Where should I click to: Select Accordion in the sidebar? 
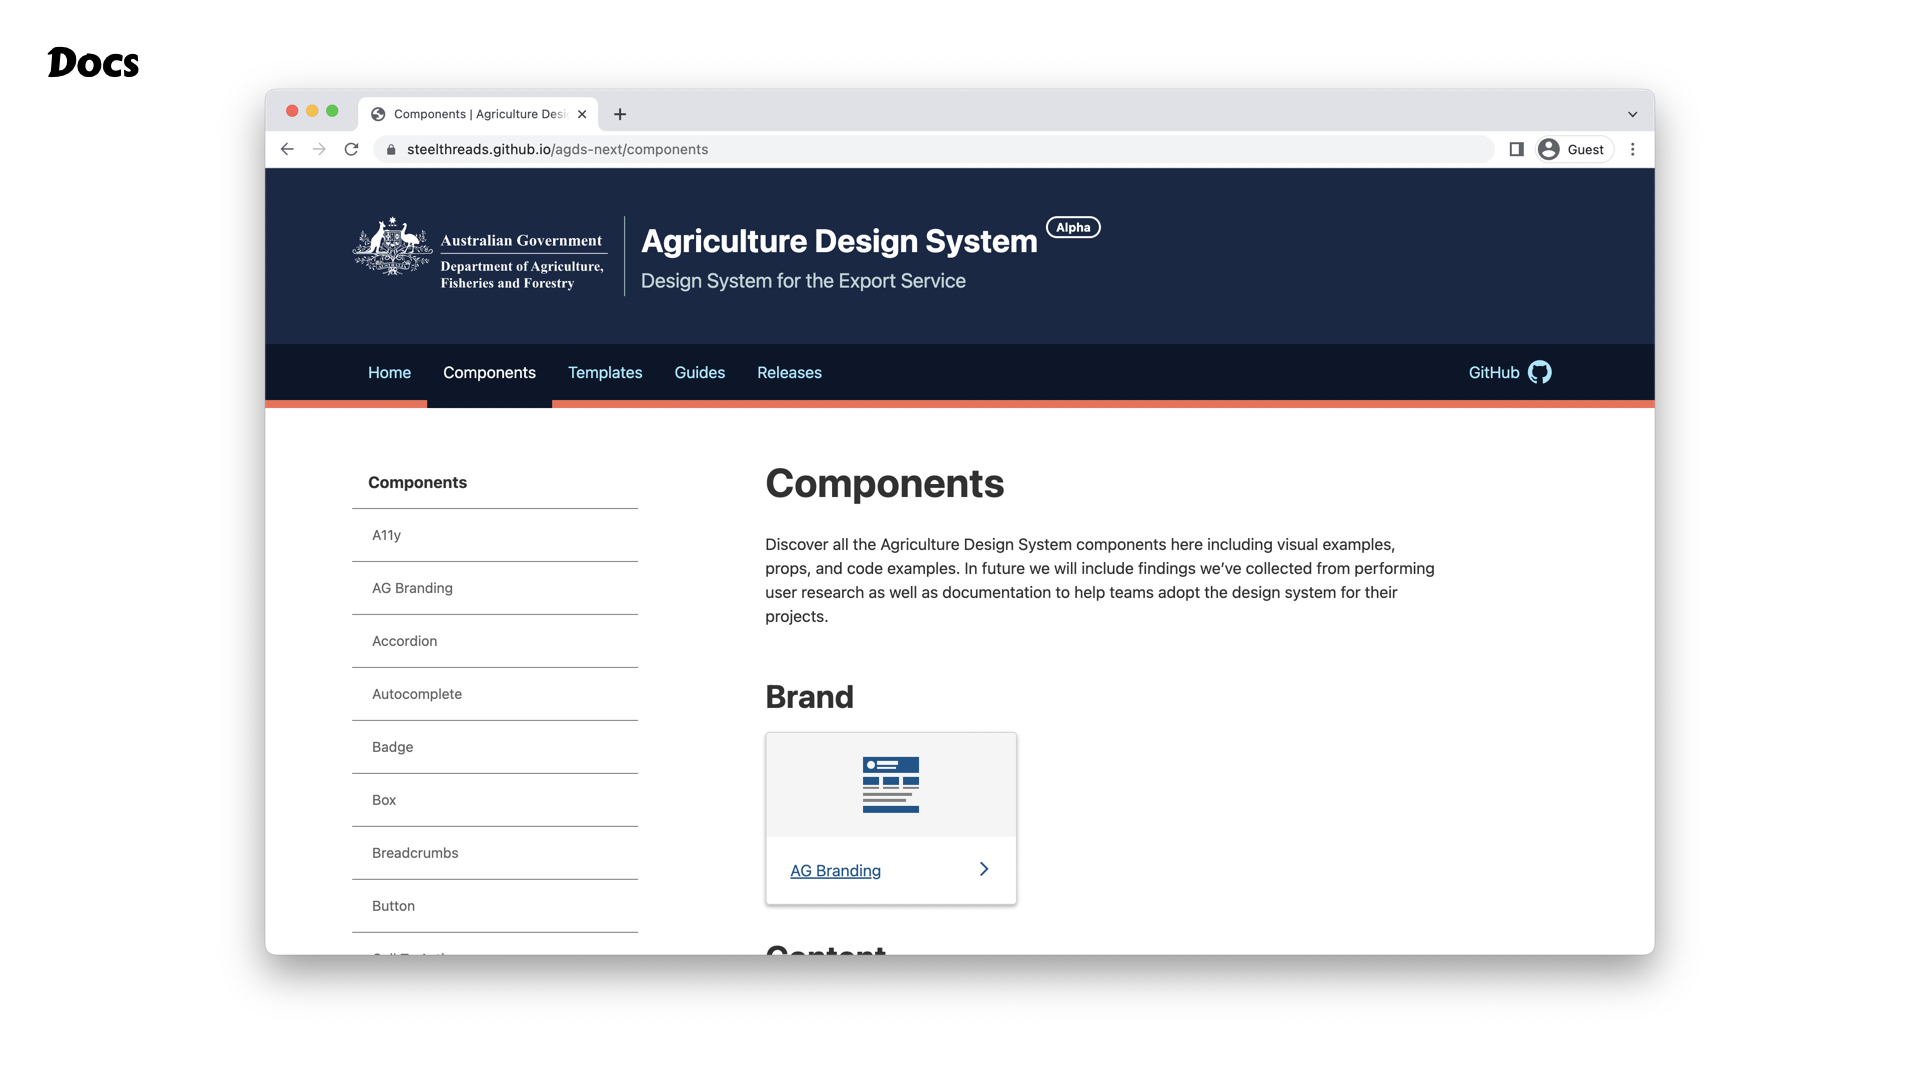click(404, 641)
